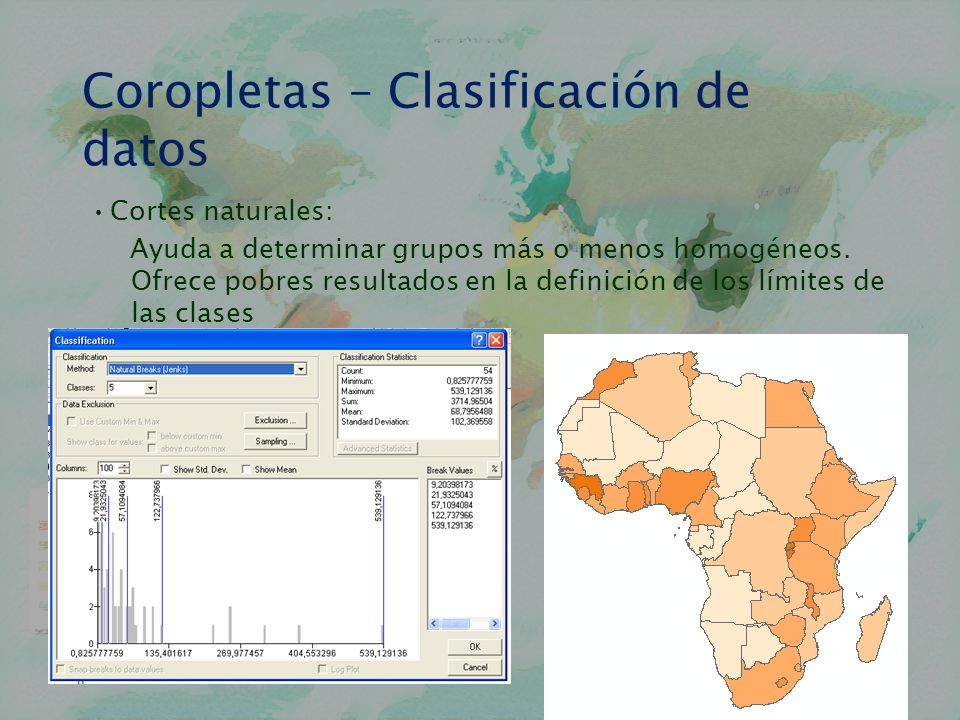Click the help question mark button in Classification title bar

point(479,340)
